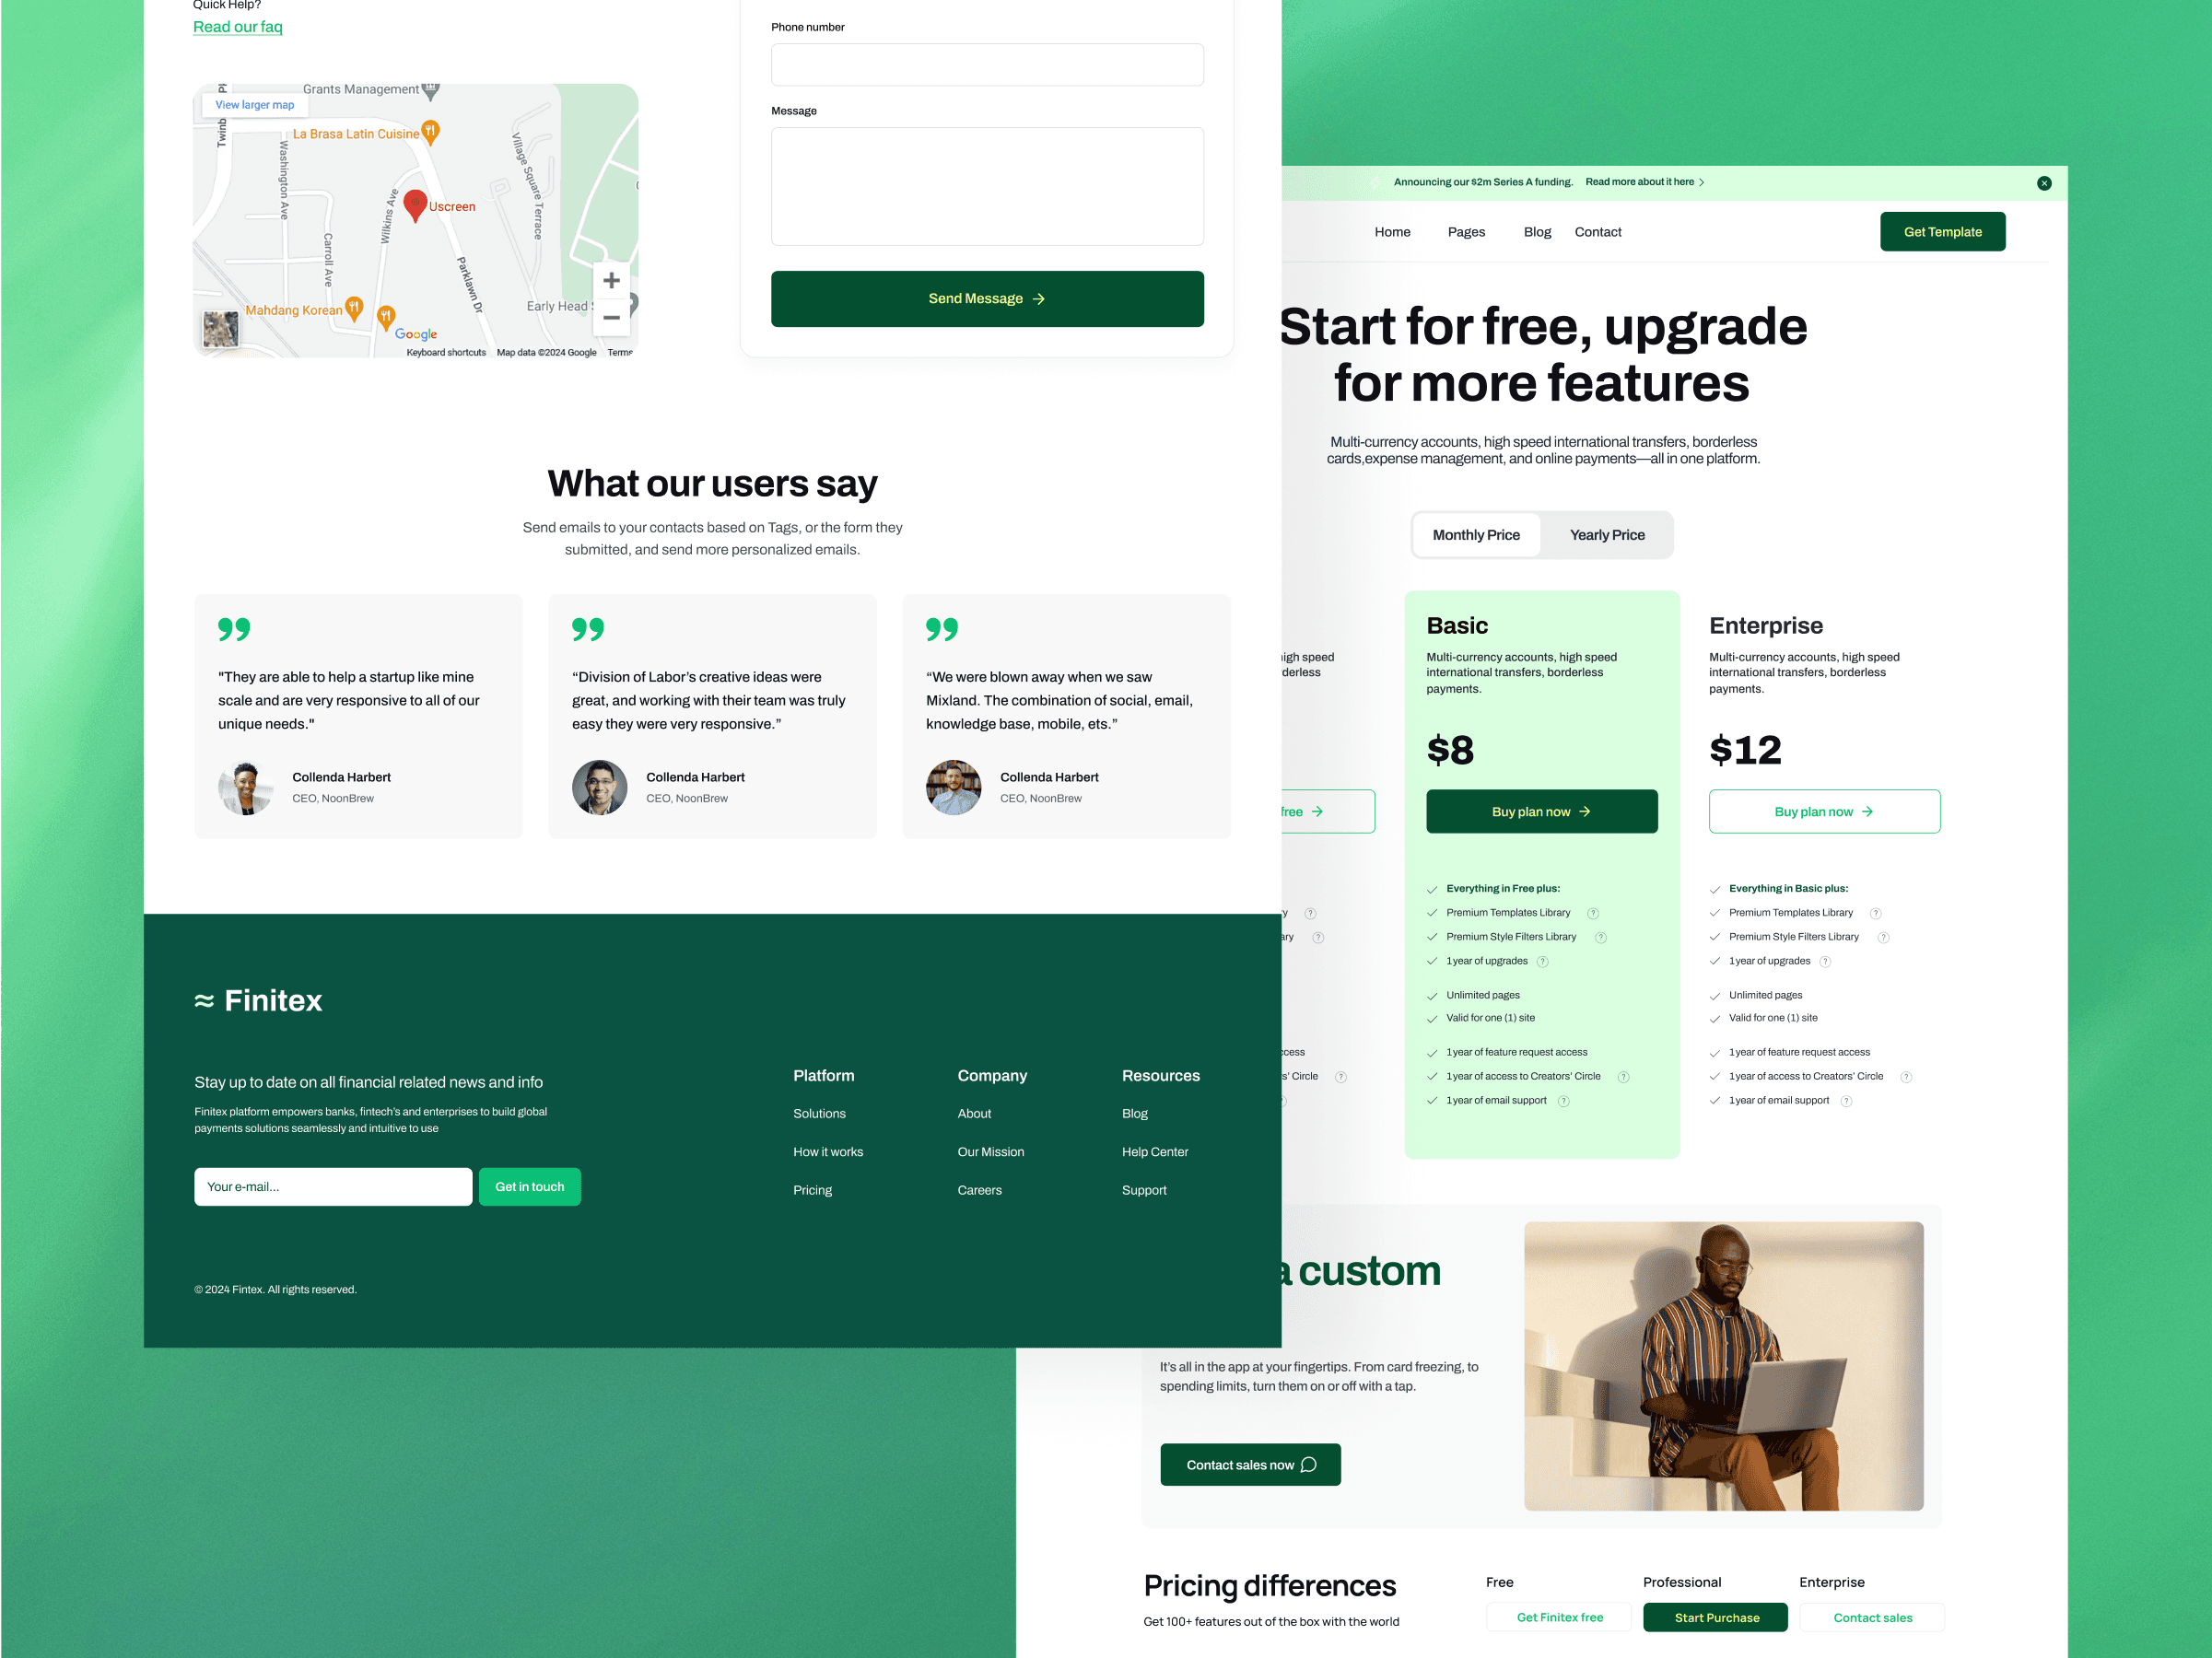Screen dimensions: 2212x1658
Task: Click the Google Maps zoom in button
Action: 612,280
